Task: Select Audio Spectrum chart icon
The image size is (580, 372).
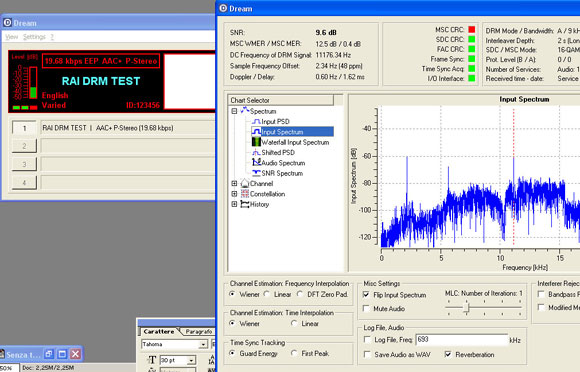Action: [x=256, y=163]
